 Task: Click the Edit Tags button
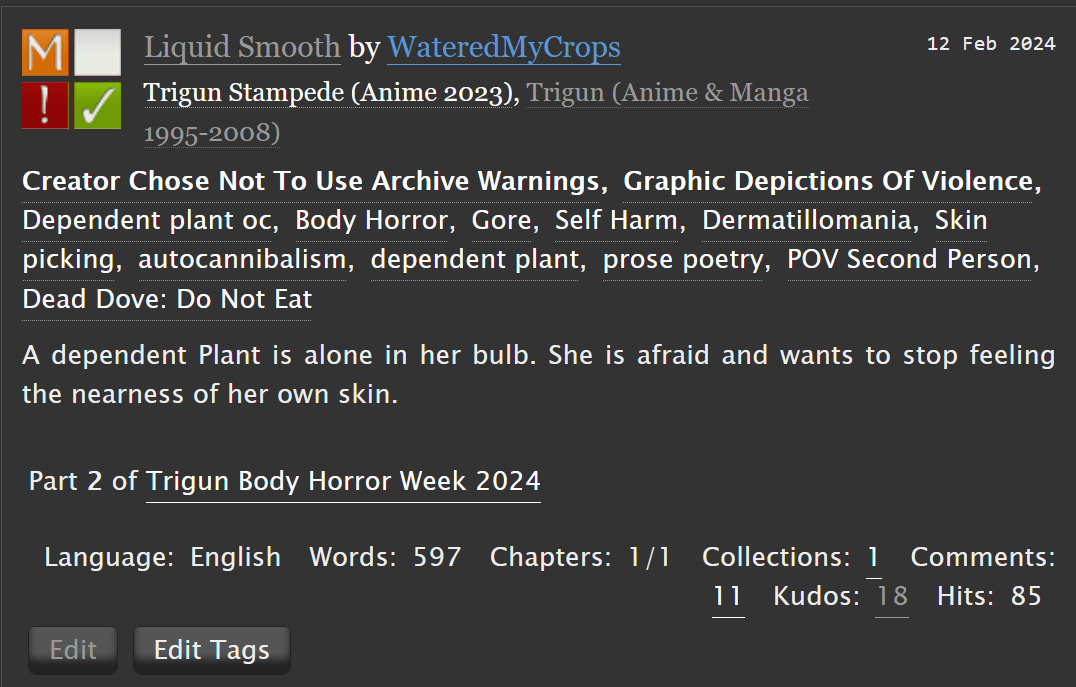click(211, 650)
